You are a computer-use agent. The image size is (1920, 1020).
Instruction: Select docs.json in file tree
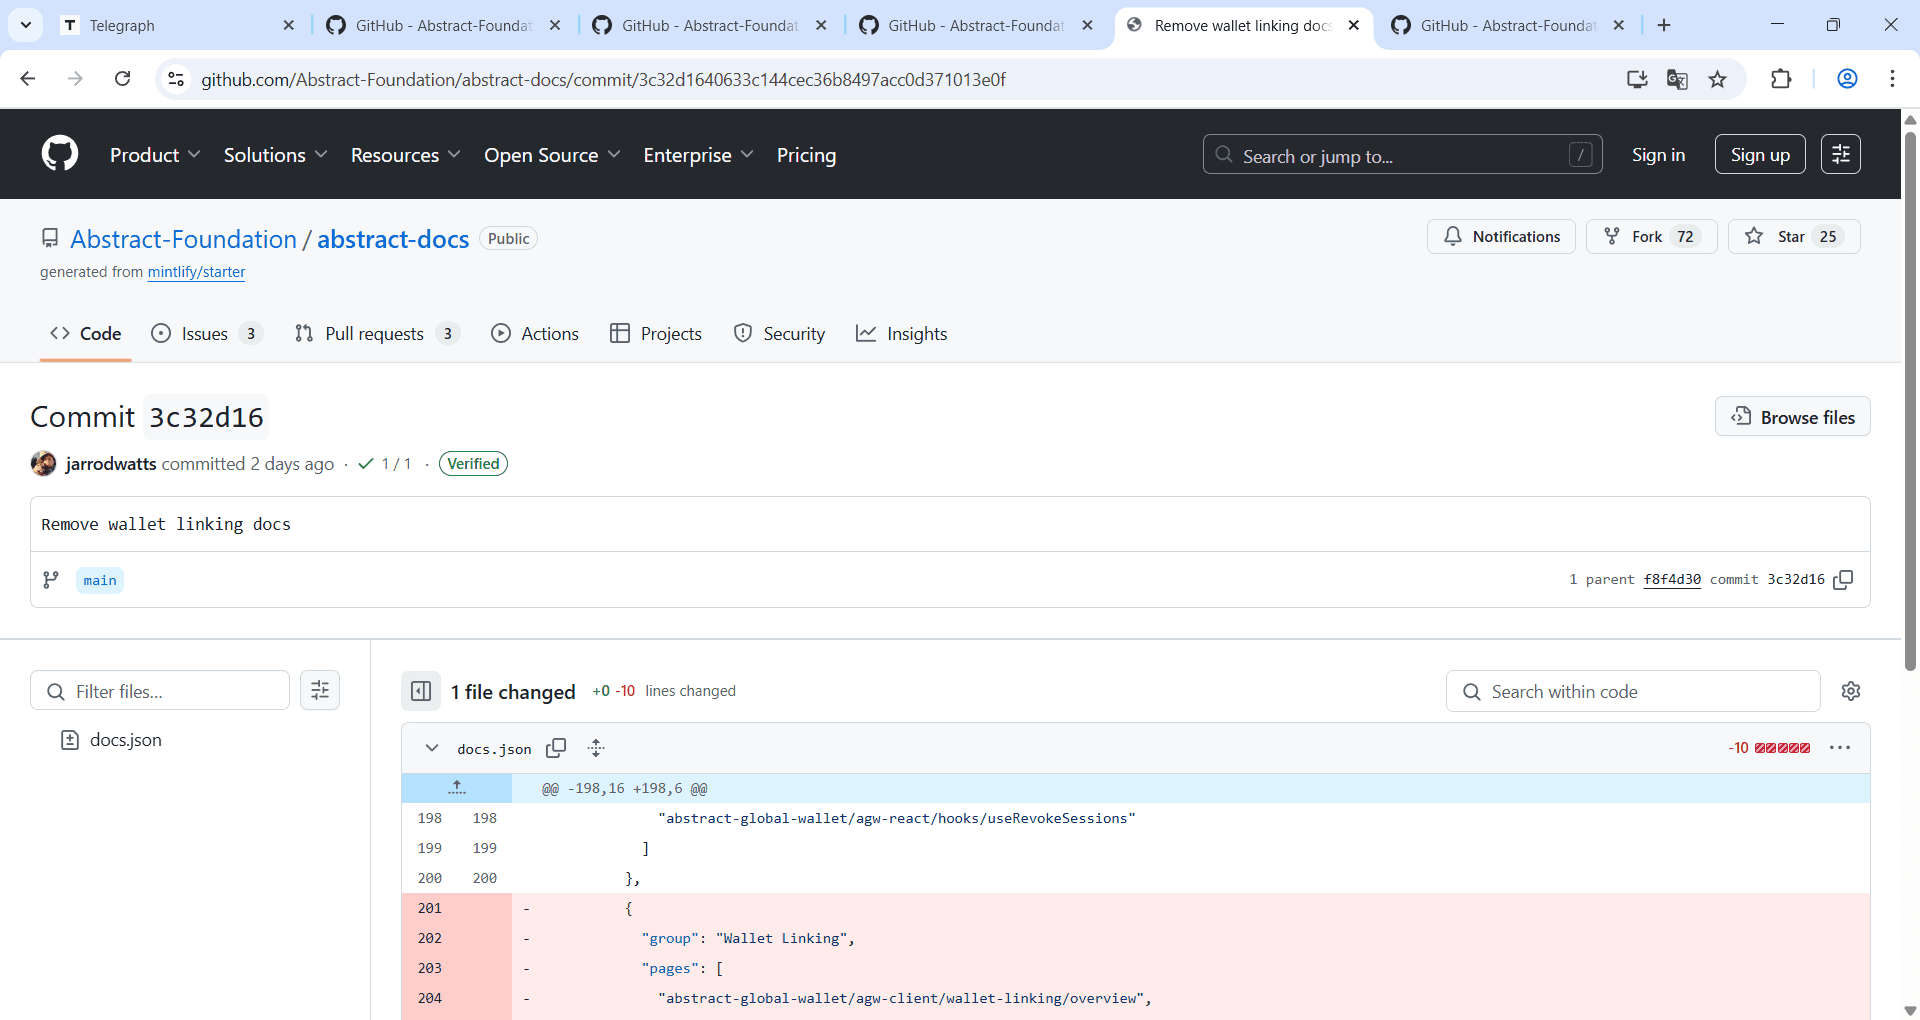125,740
